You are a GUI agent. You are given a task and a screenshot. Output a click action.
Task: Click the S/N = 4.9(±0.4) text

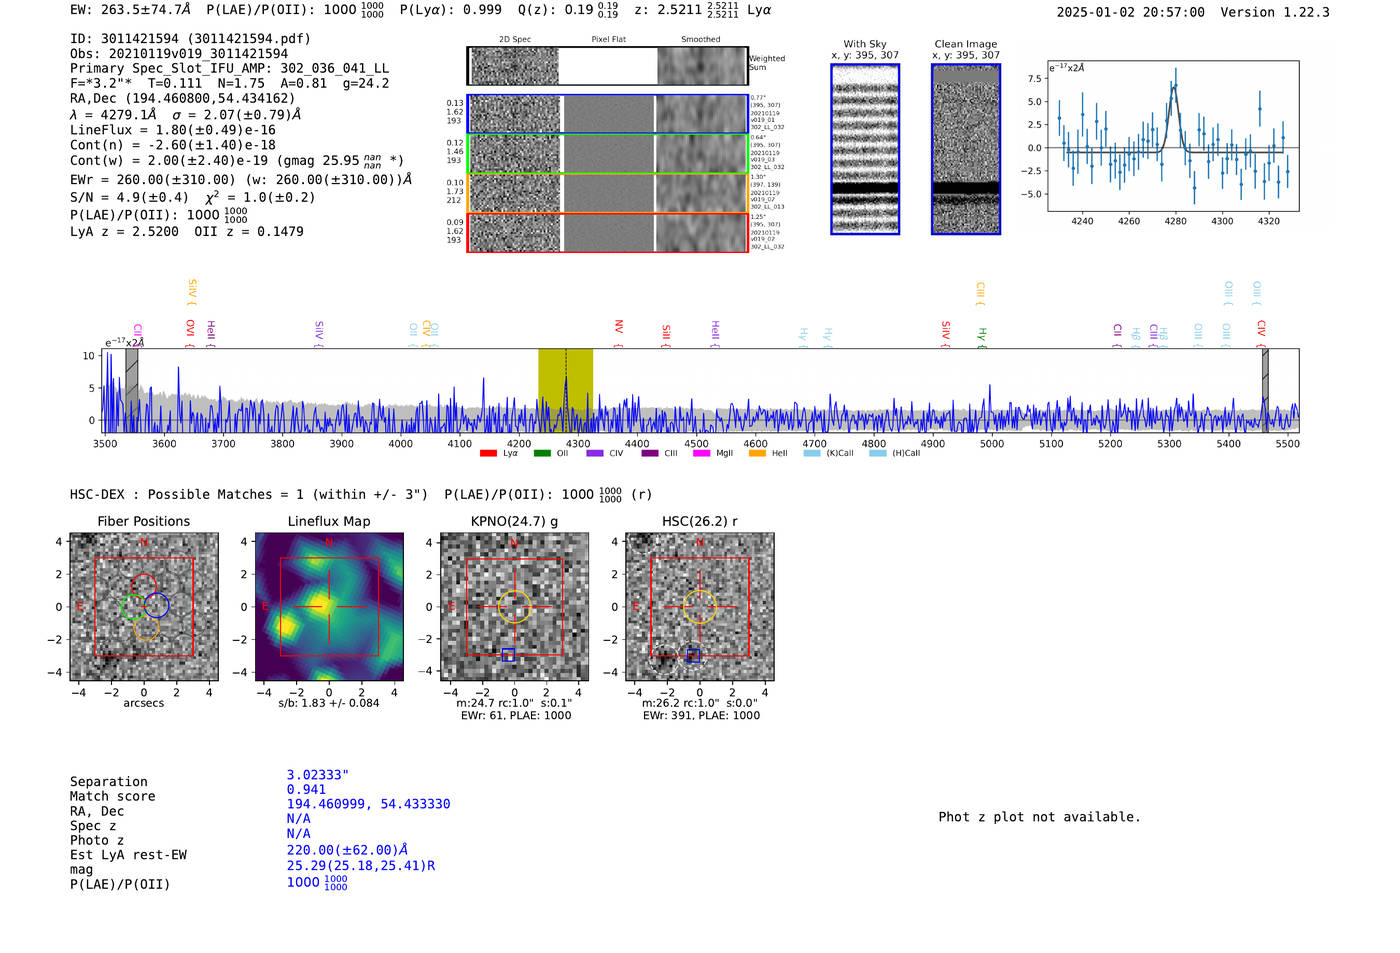coord(130,197)
